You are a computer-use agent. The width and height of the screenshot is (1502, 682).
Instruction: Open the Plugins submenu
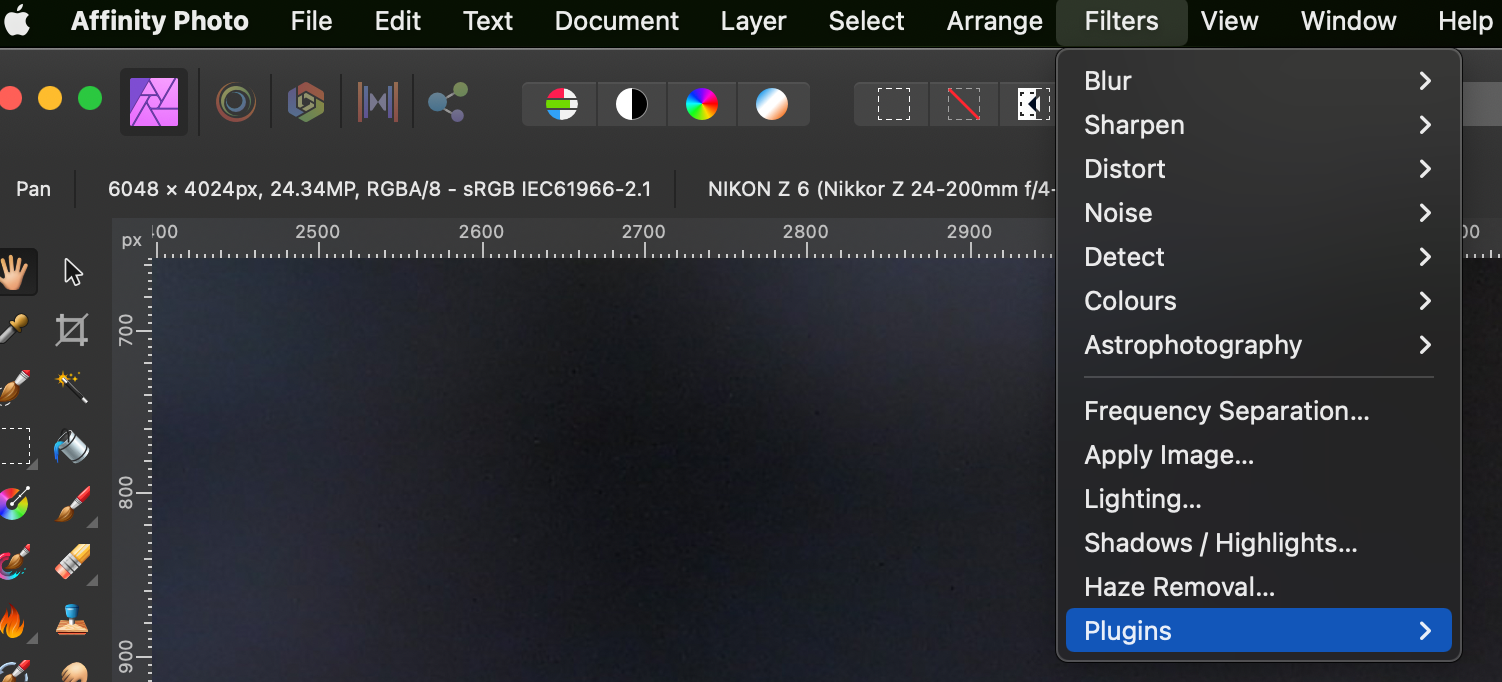(1258, 631)
